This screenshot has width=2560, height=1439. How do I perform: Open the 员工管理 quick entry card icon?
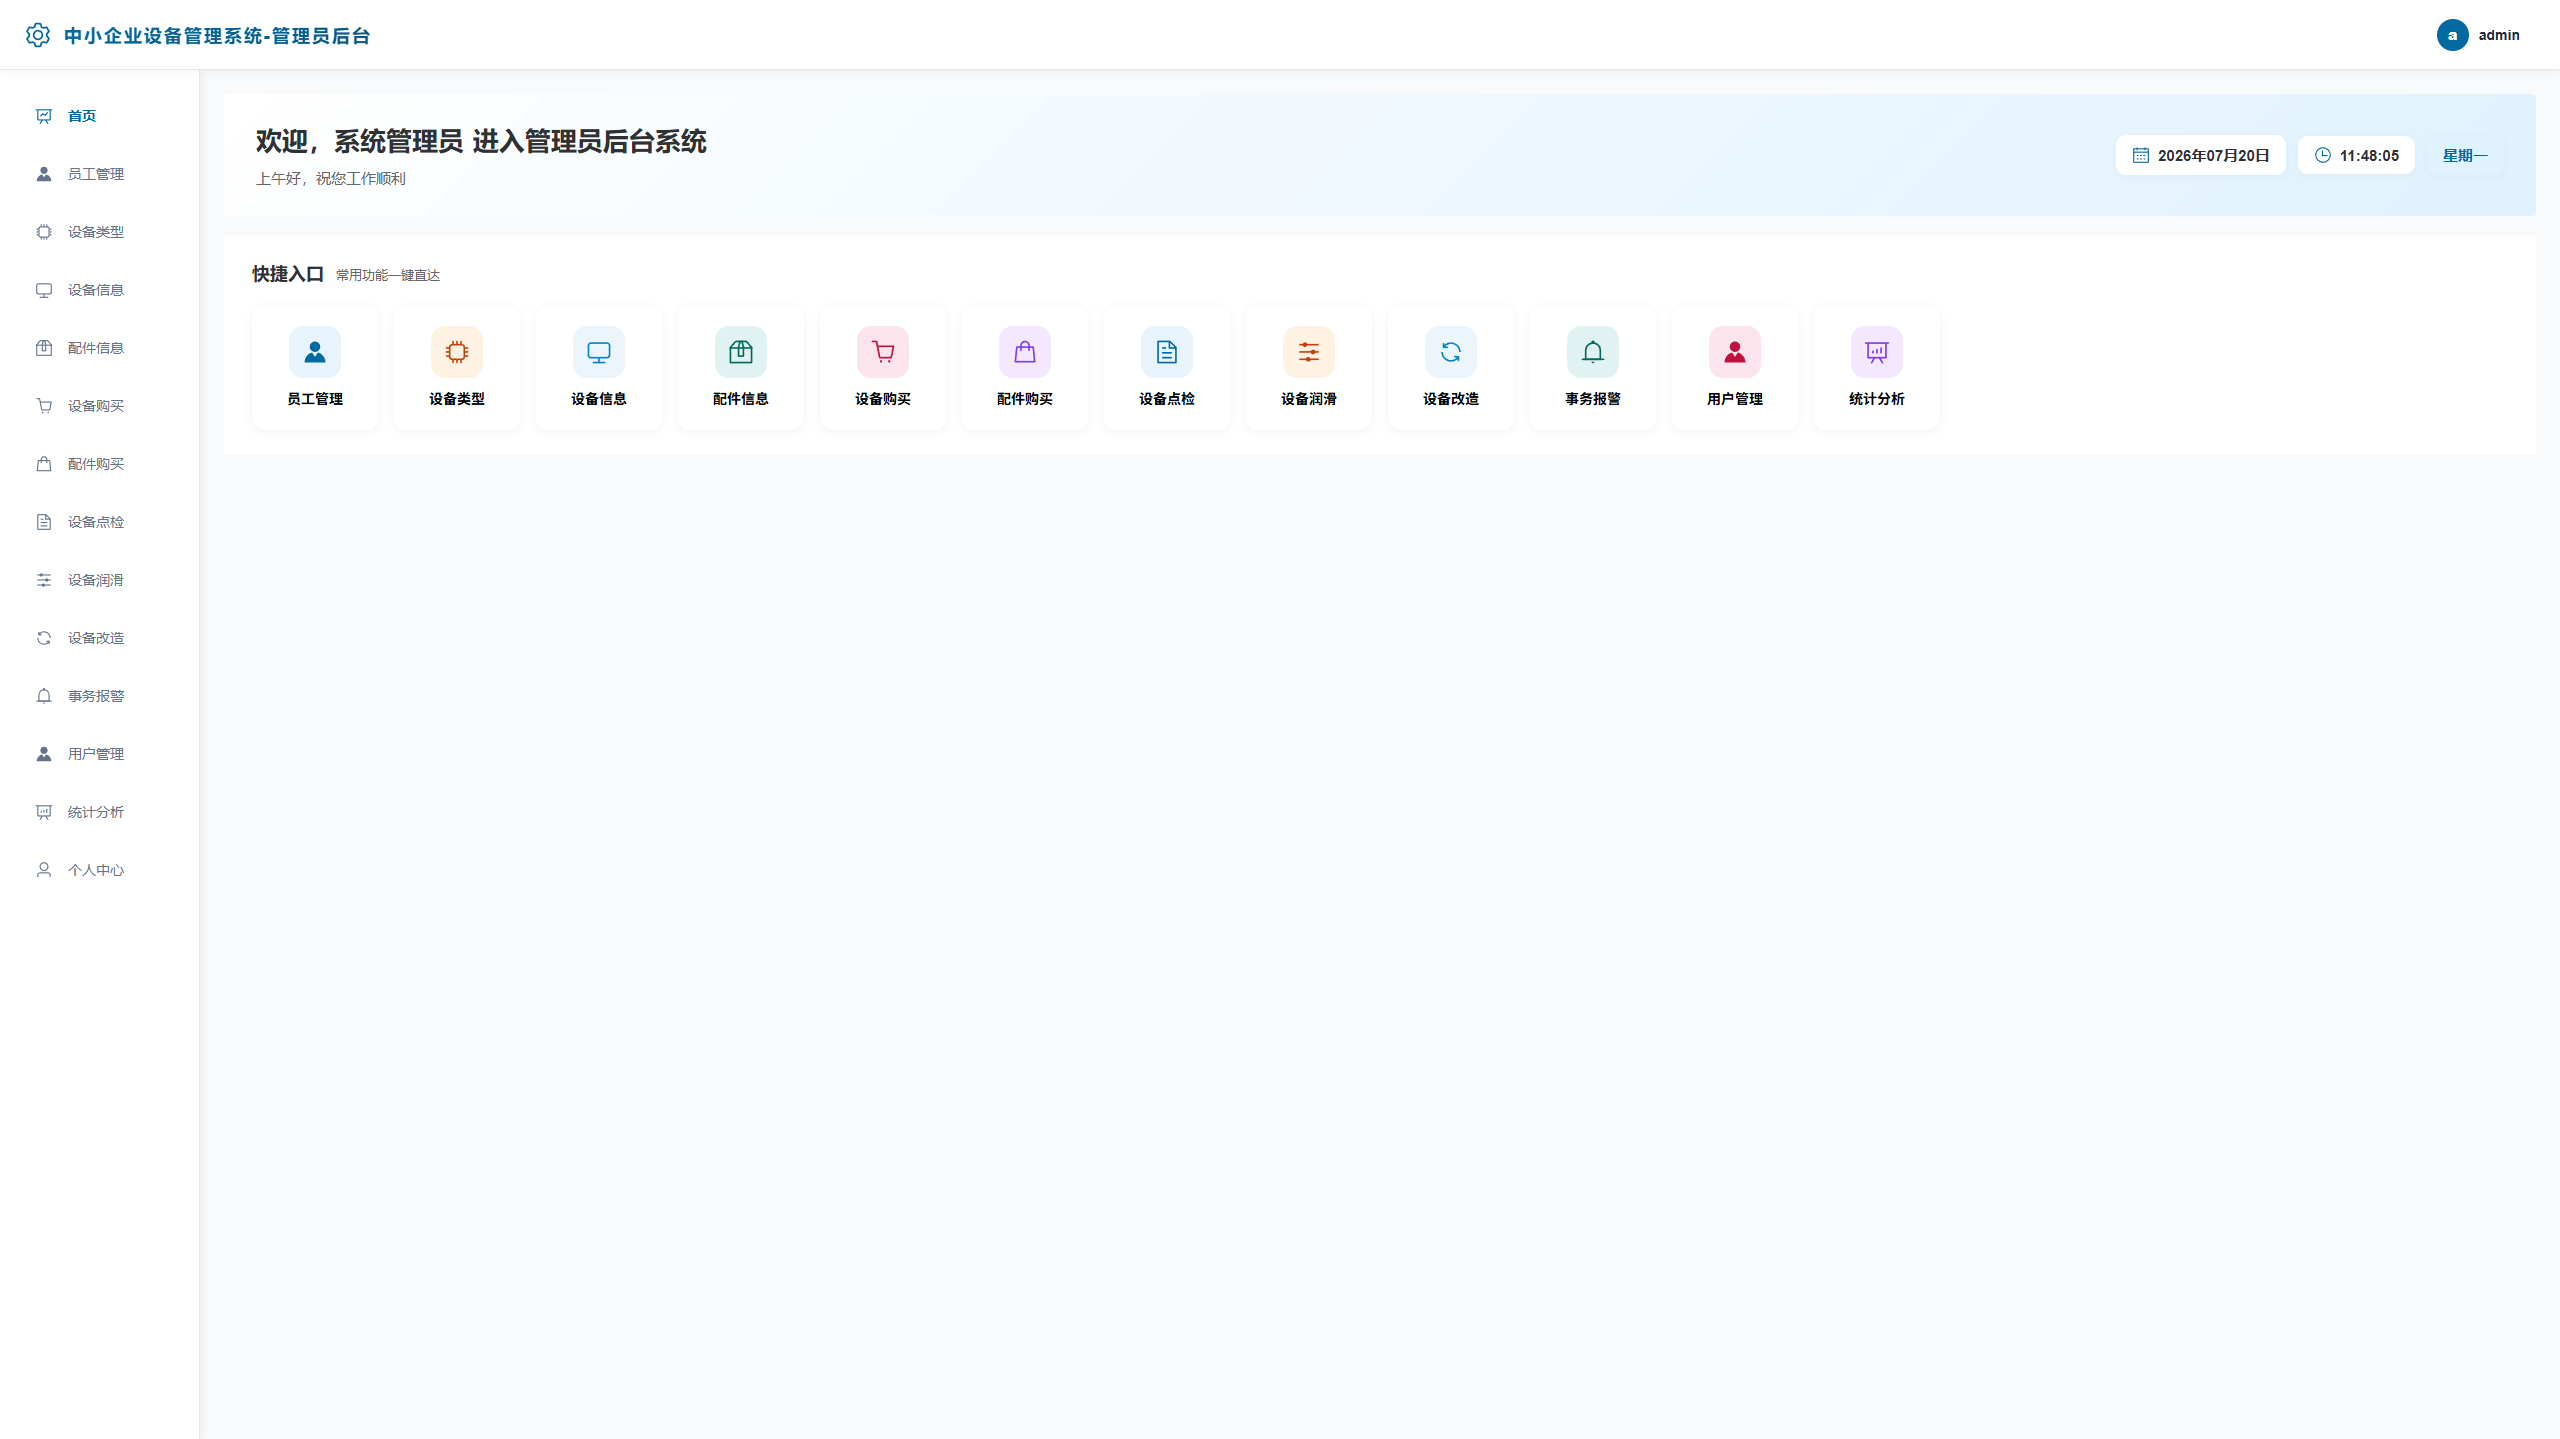[x=315, y=352]
